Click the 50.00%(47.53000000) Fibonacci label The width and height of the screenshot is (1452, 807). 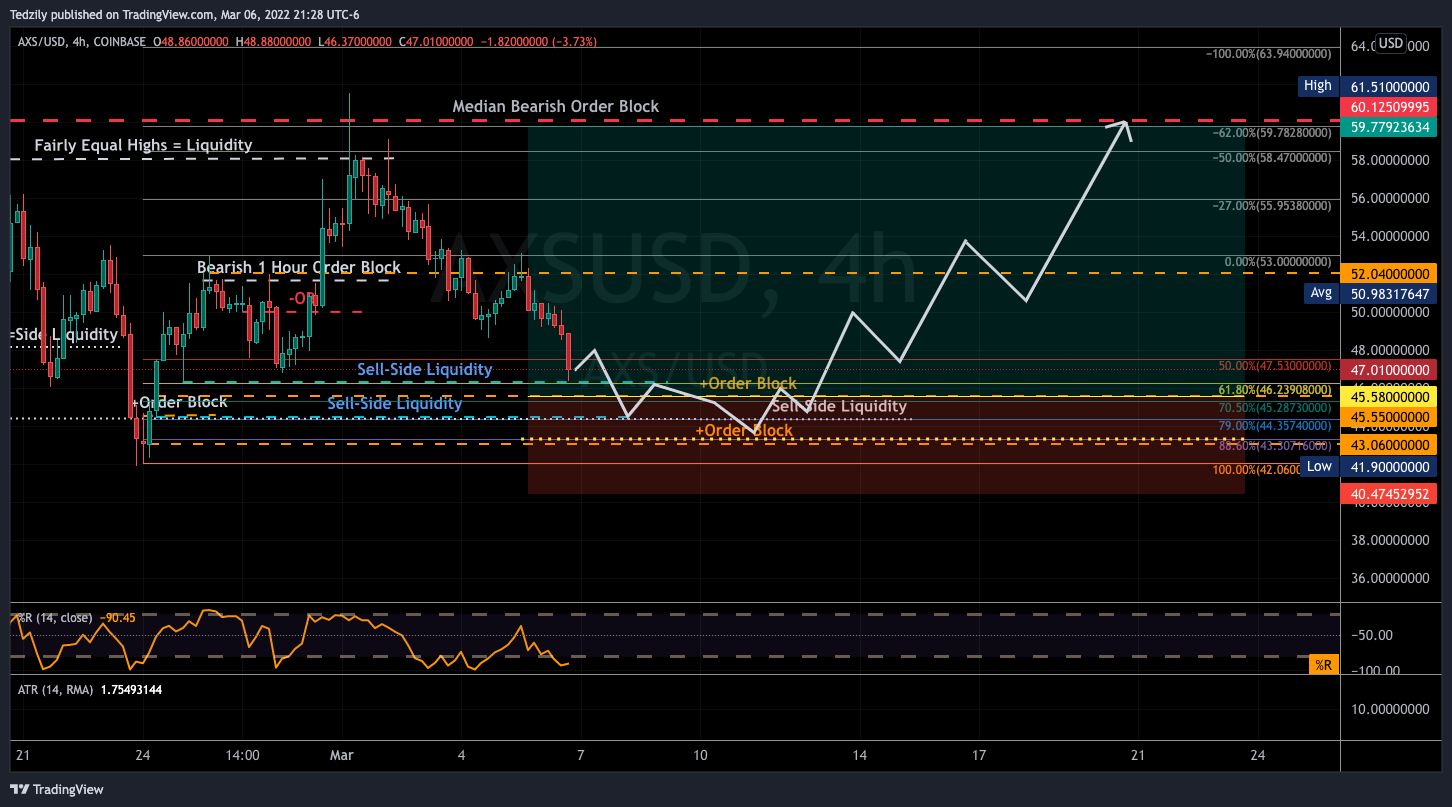[1275, 366]
